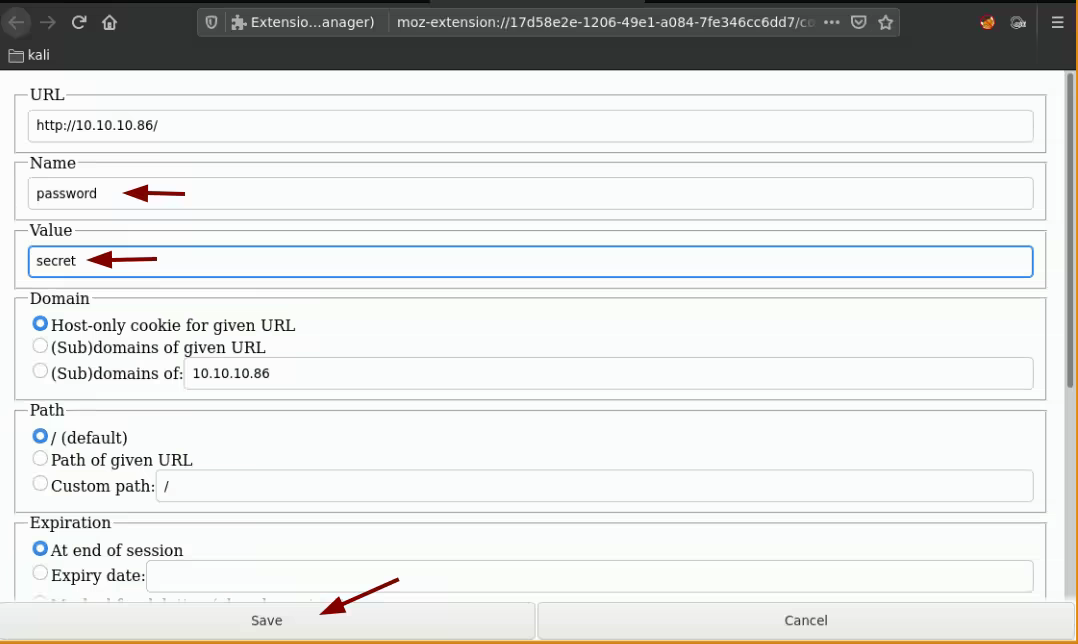Screen dimensions: 1078x644
Task: Select the 'Custom path' radio button
Action: click(x=40, y=485)
